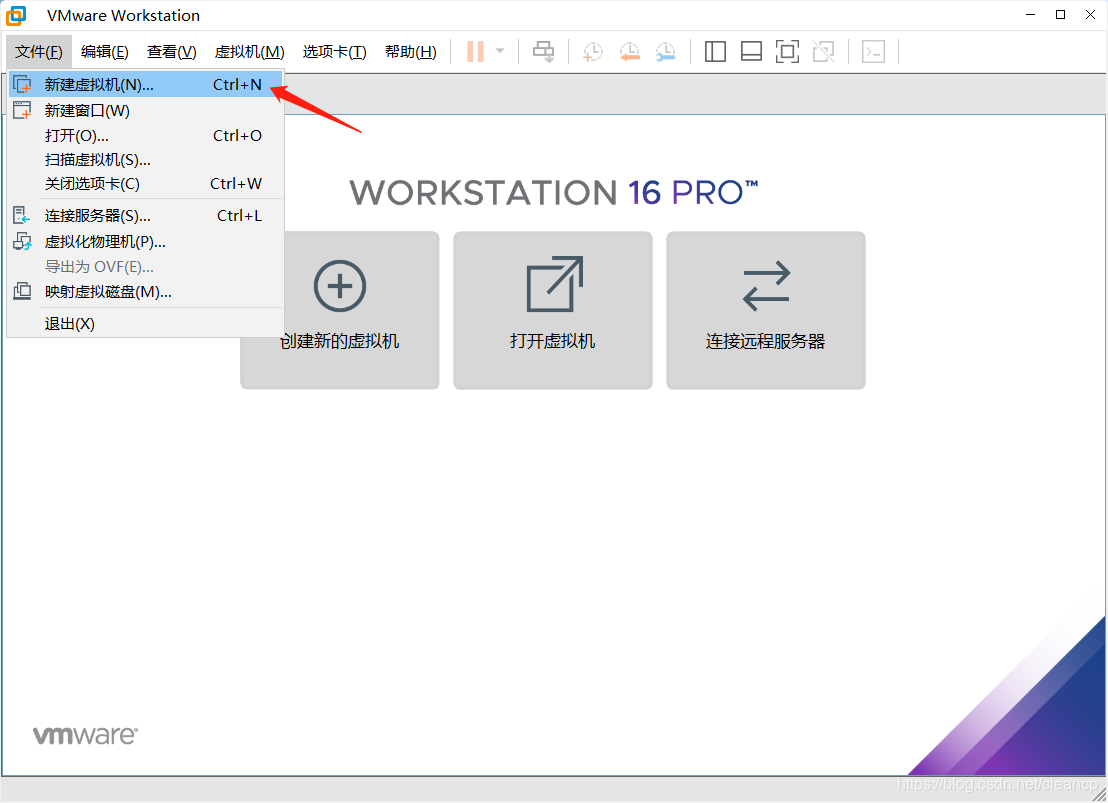Minimize the VMware Workstation window
This screenshot has width=1108, height=803.
coord(1030,15)
